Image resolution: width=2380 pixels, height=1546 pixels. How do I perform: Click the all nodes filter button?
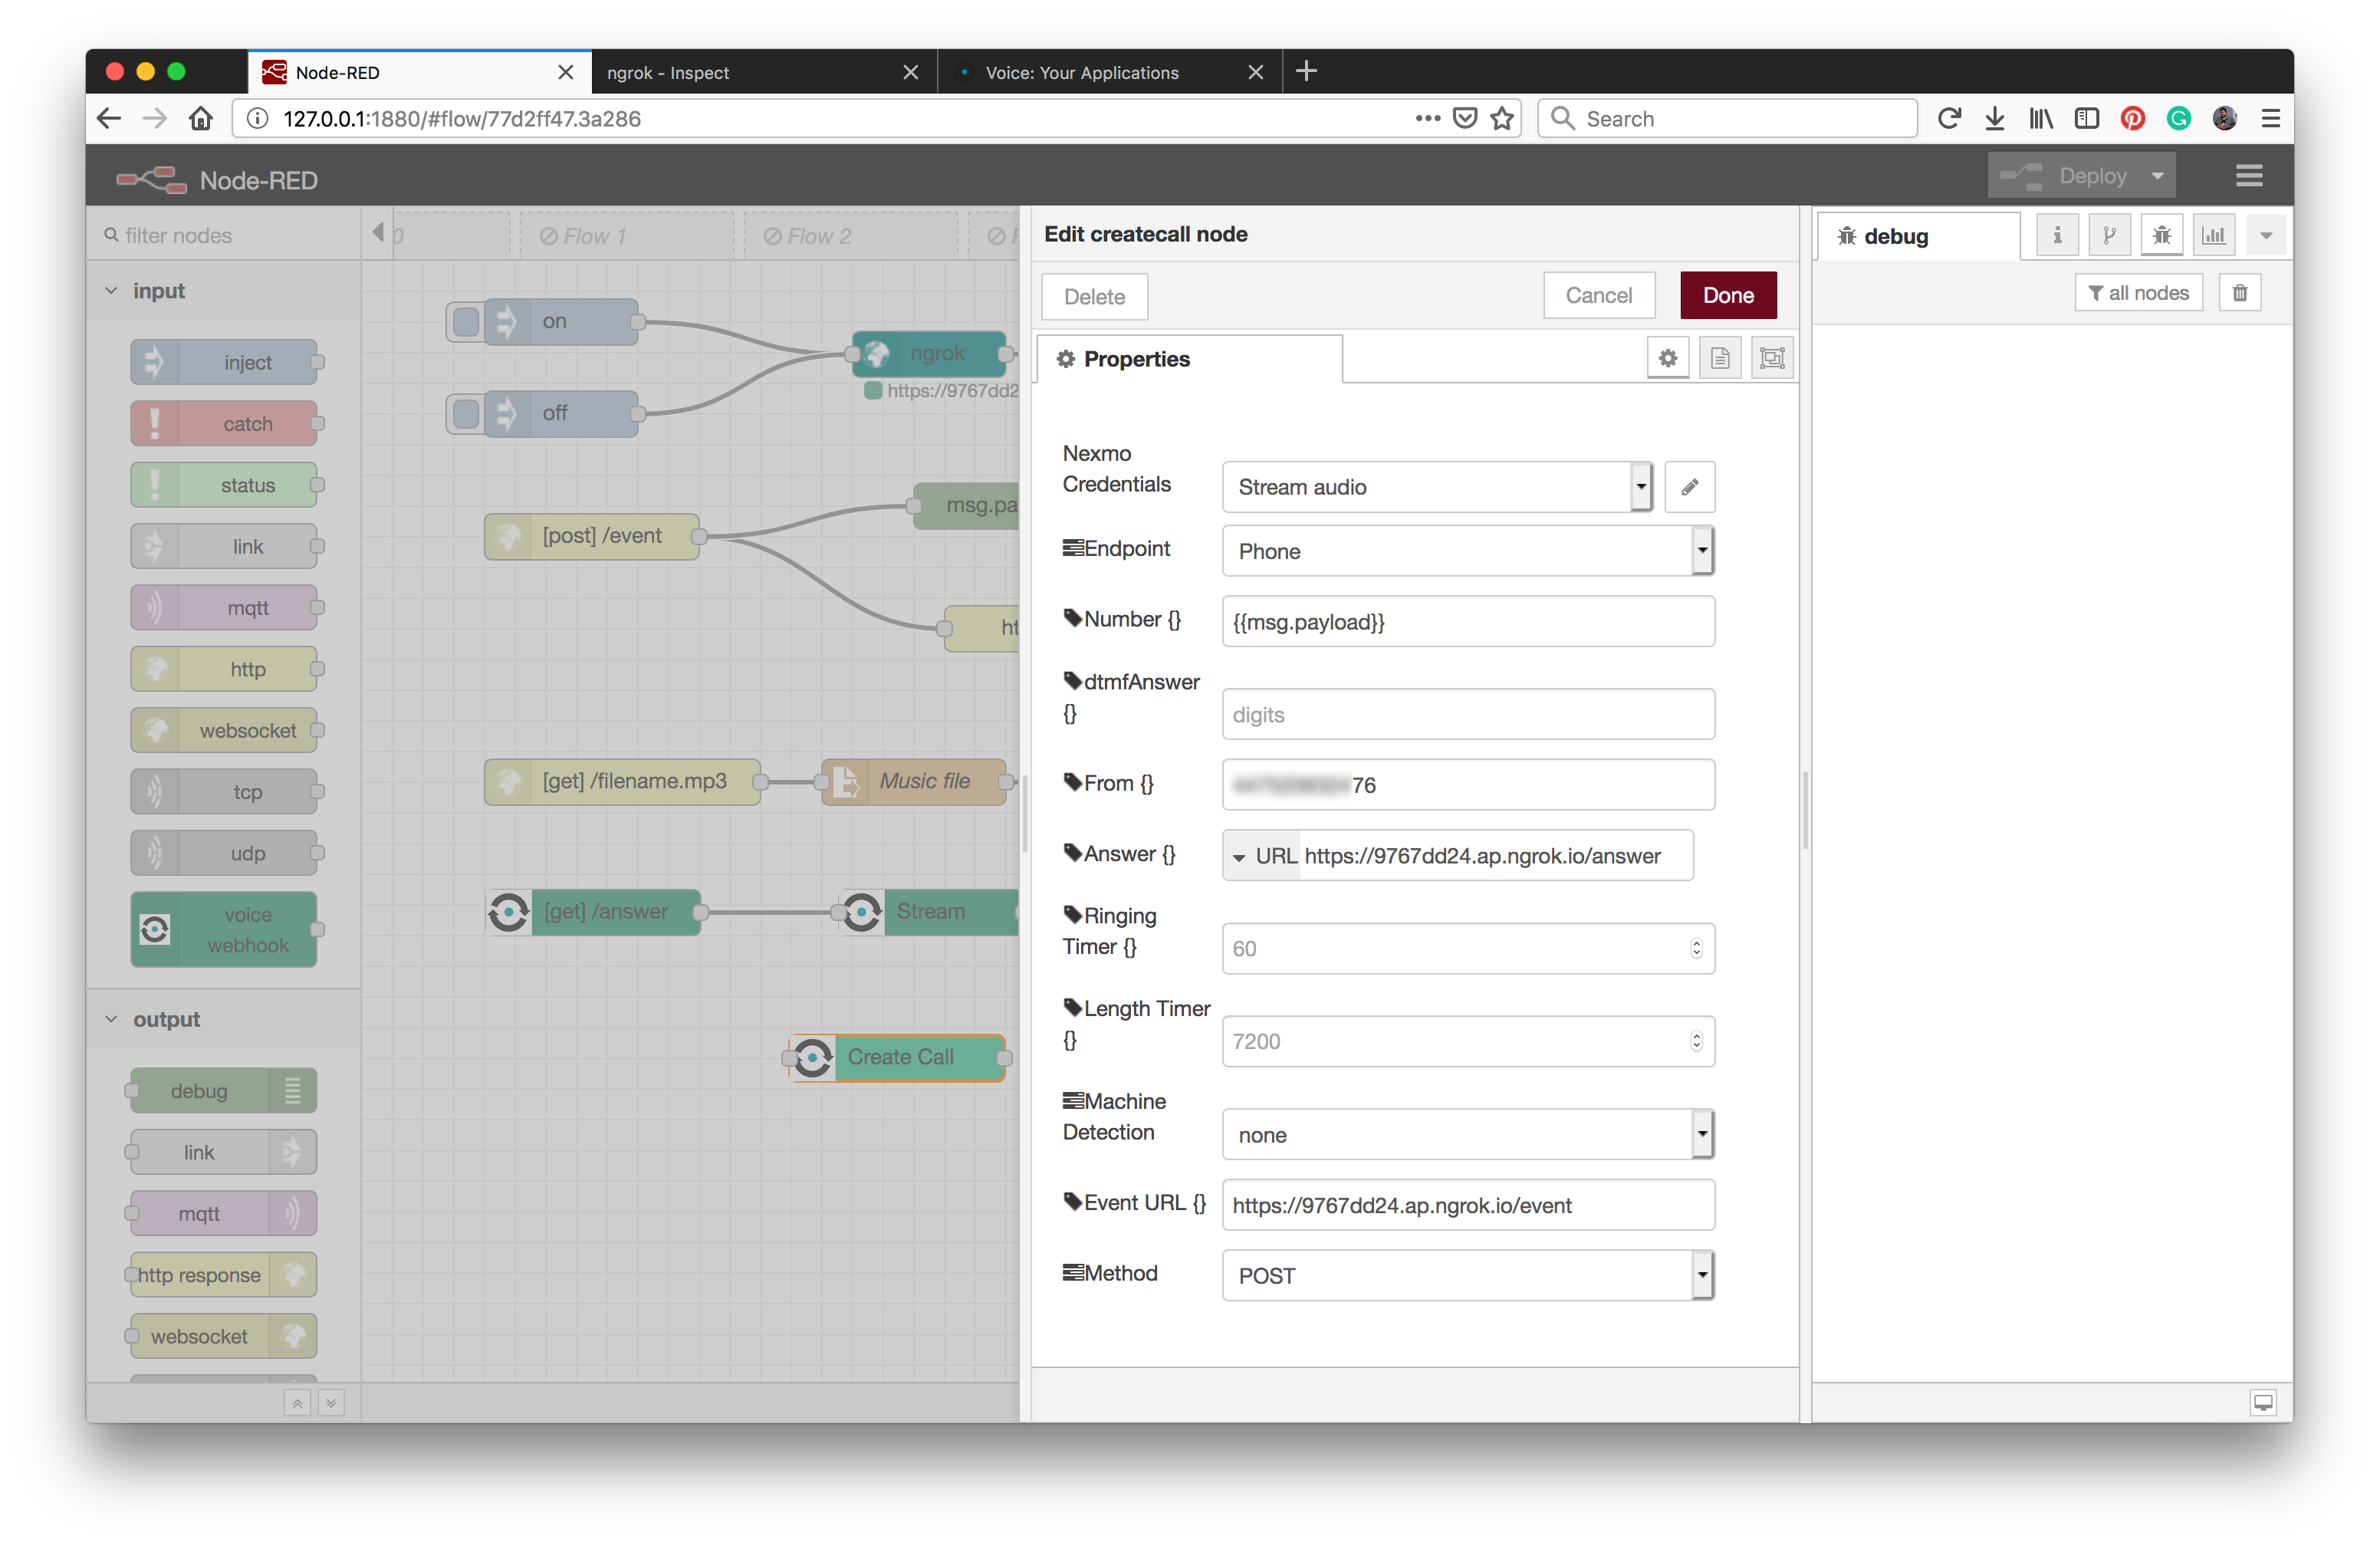[2139, 293]
